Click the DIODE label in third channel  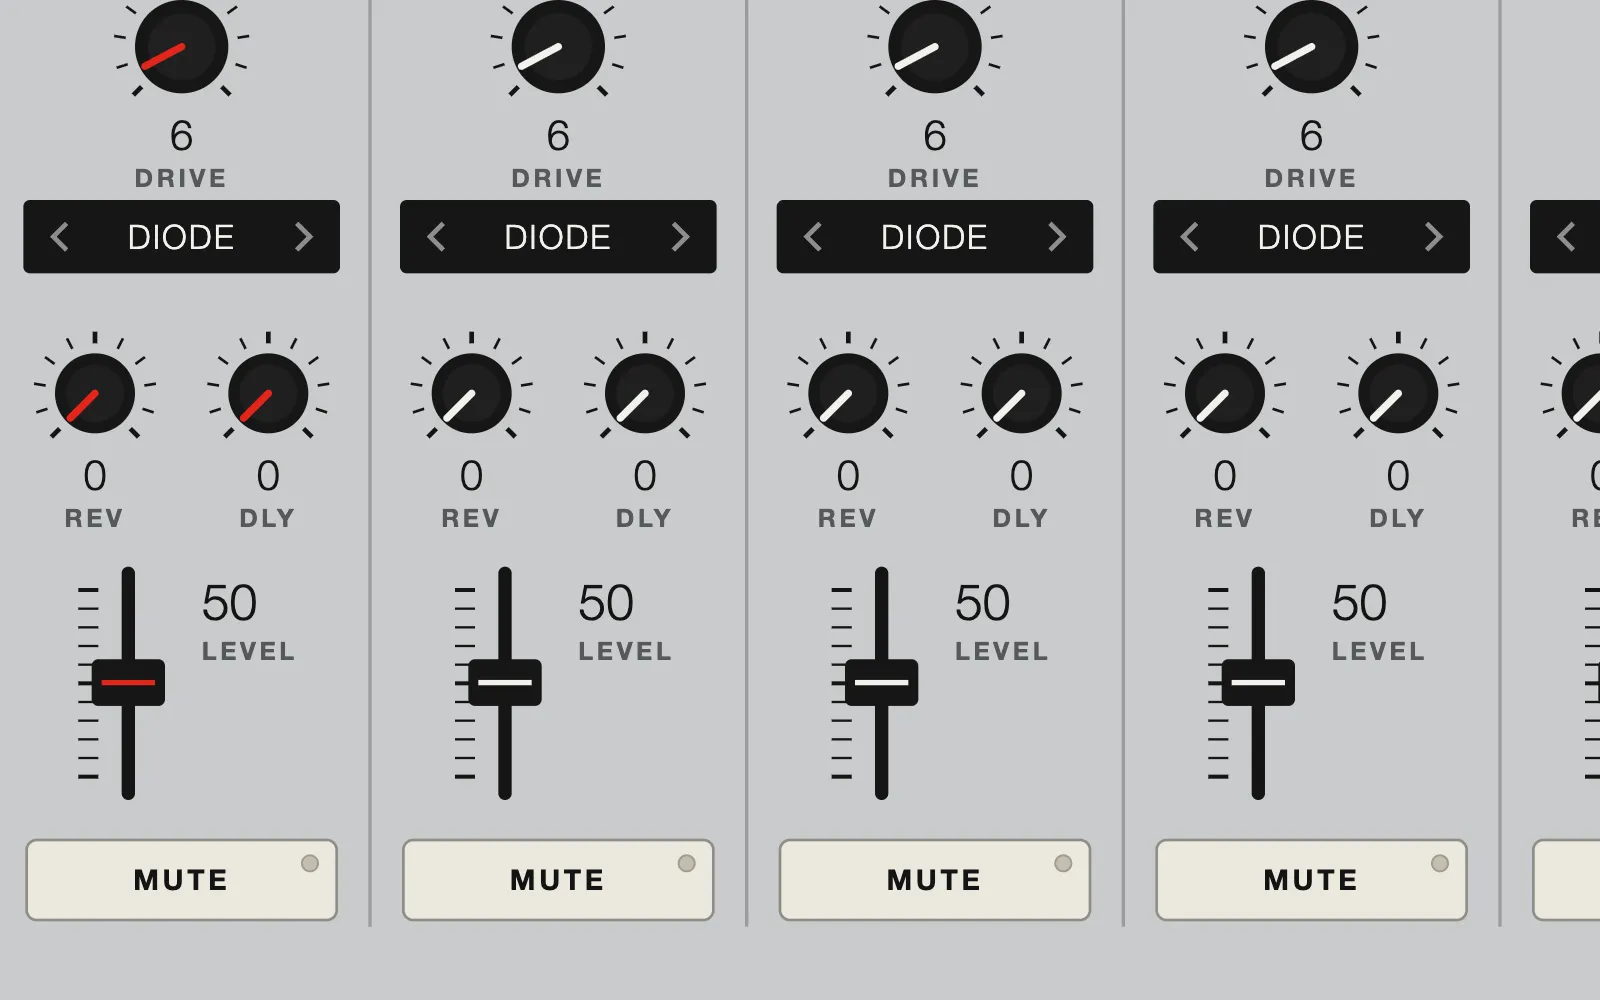click(935, 237)
